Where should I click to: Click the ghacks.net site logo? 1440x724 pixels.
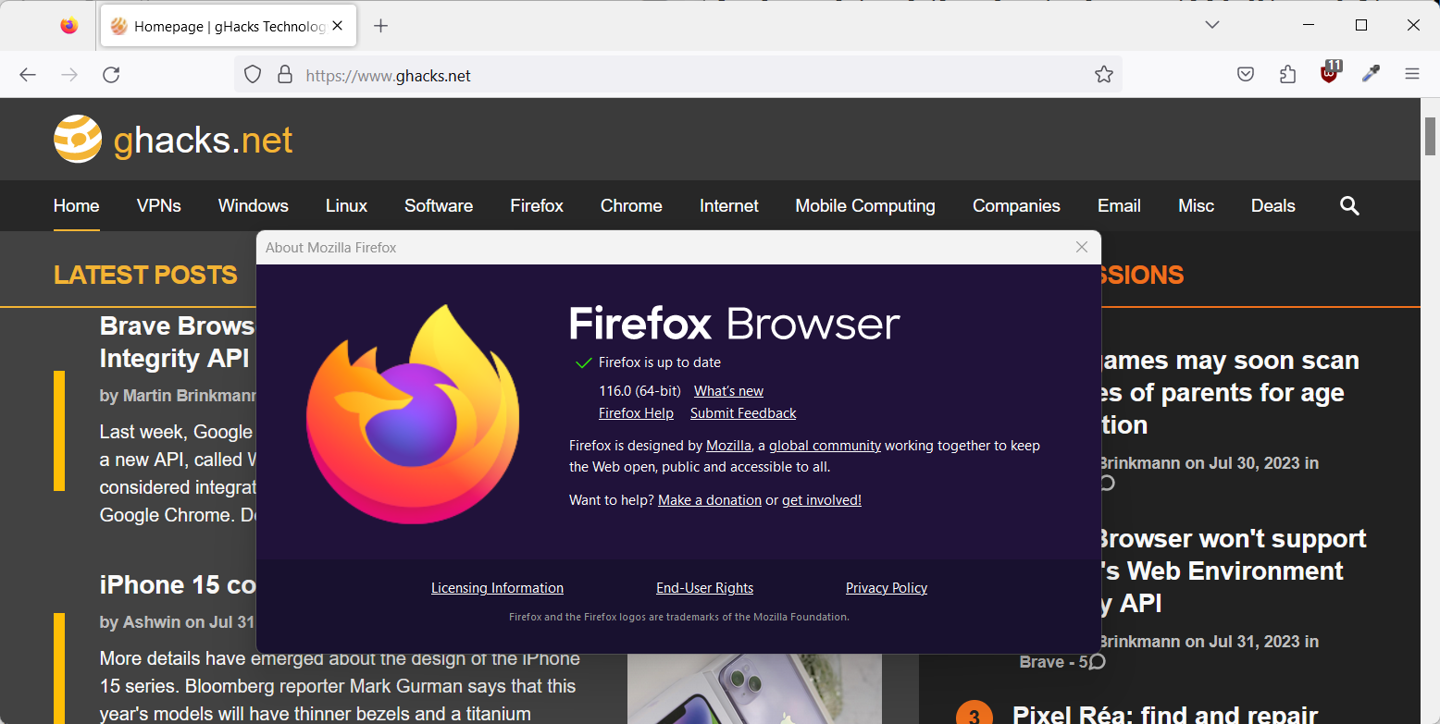tap(173, 140)
